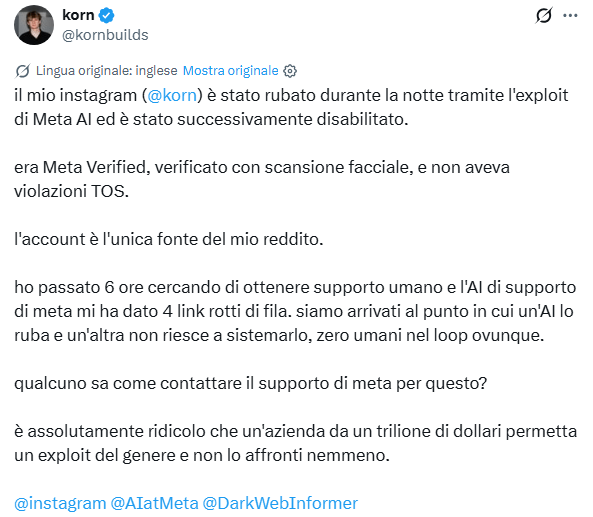Click the line about unica fonte del reddito
This screenshot has height=517, width=593.
(x=169, y=239)
